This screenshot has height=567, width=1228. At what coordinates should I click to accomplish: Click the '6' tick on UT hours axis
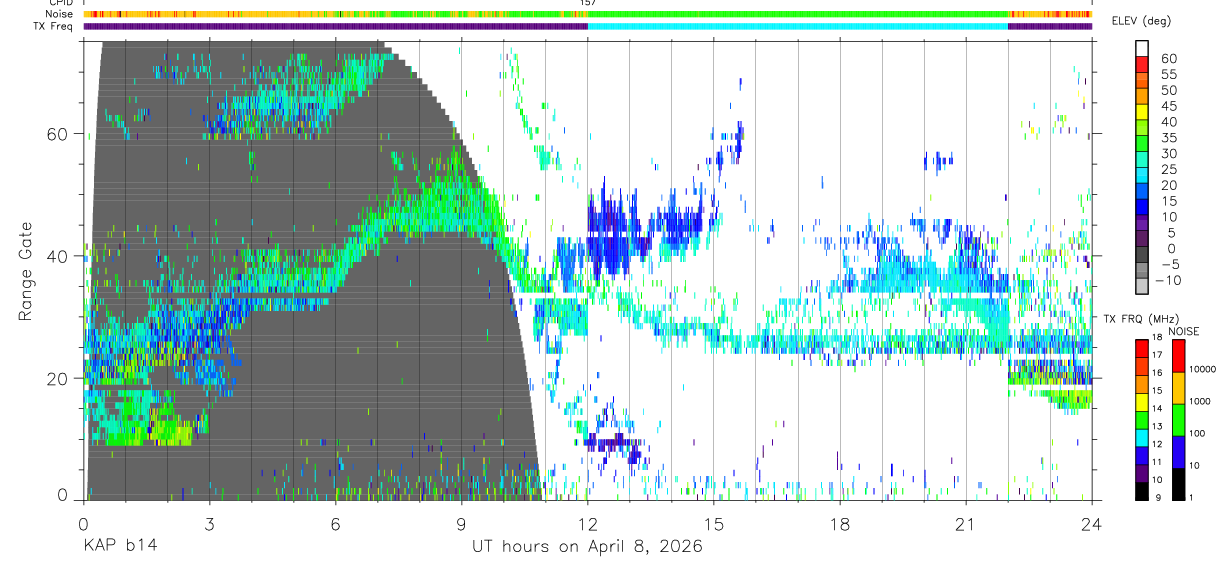[x=335, y=523]
